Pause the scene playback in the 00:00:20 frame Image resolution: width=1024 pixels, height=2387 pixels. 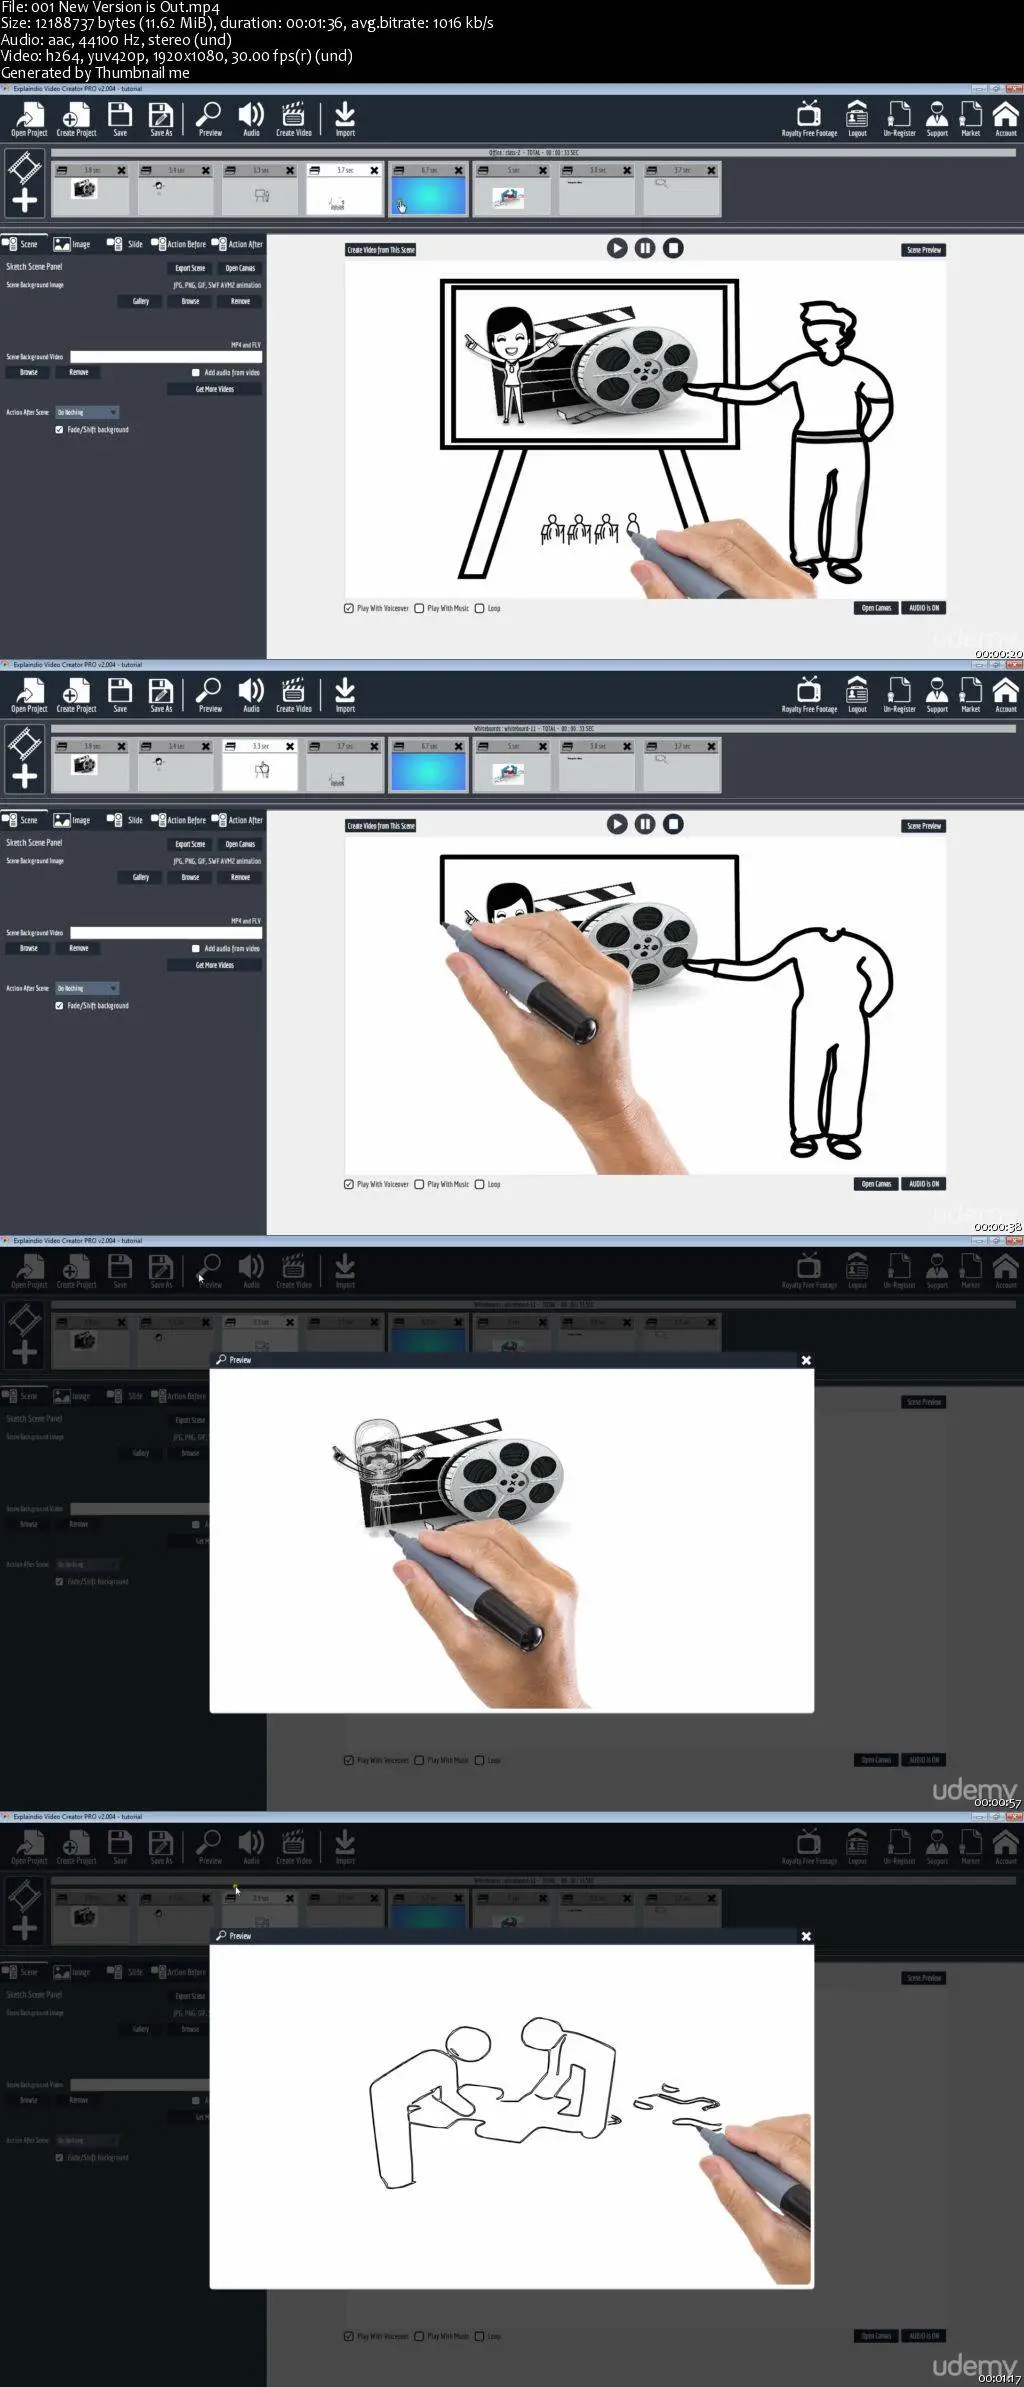coord(645,248)
